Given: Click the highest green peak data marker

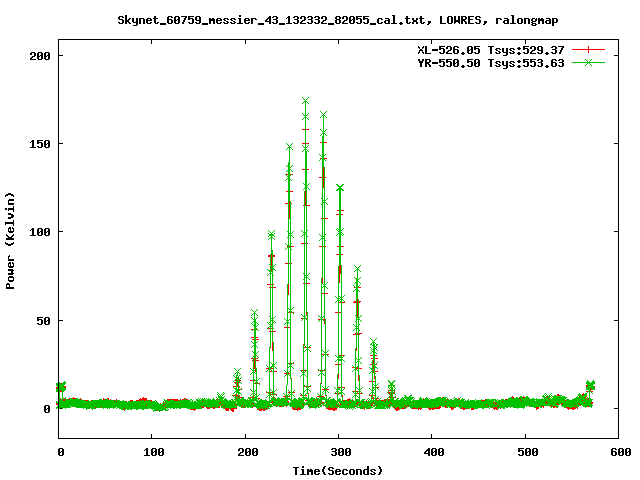Looking at the screenshot, I should 305,100.
